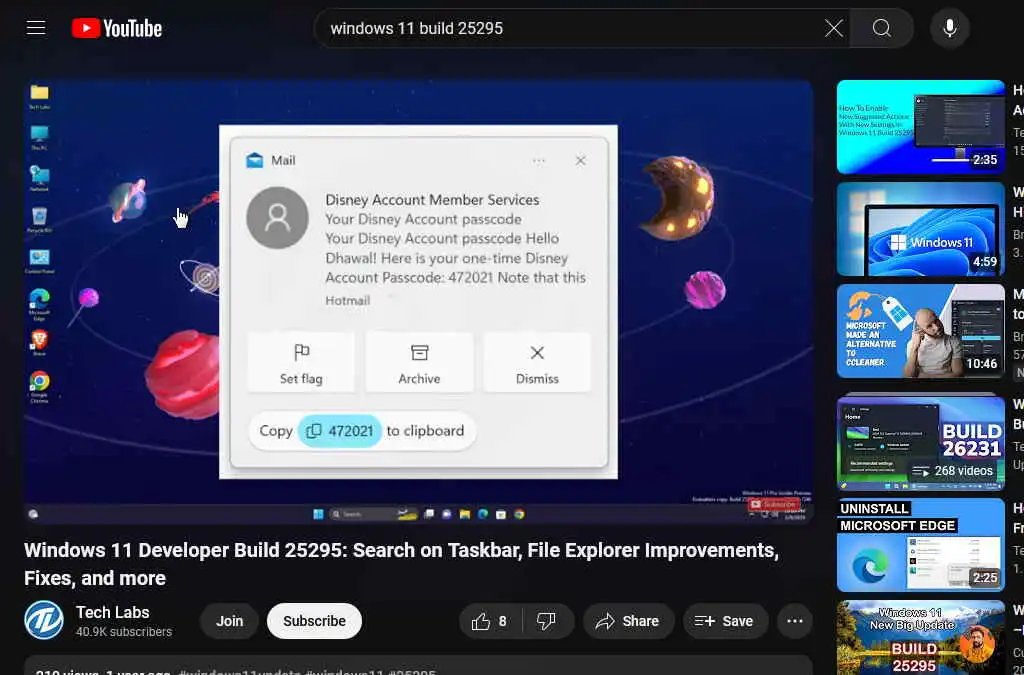This screenshot has width=1024, height=675.
Task: Click the video title about Developer Build 25295
Action: 401,564
